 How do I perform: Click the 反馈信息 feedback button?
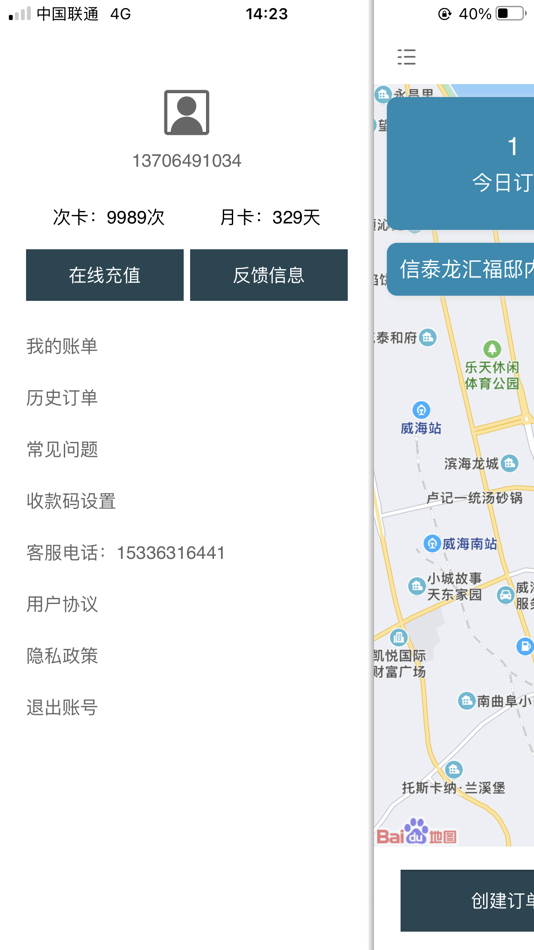coord(269,275)
